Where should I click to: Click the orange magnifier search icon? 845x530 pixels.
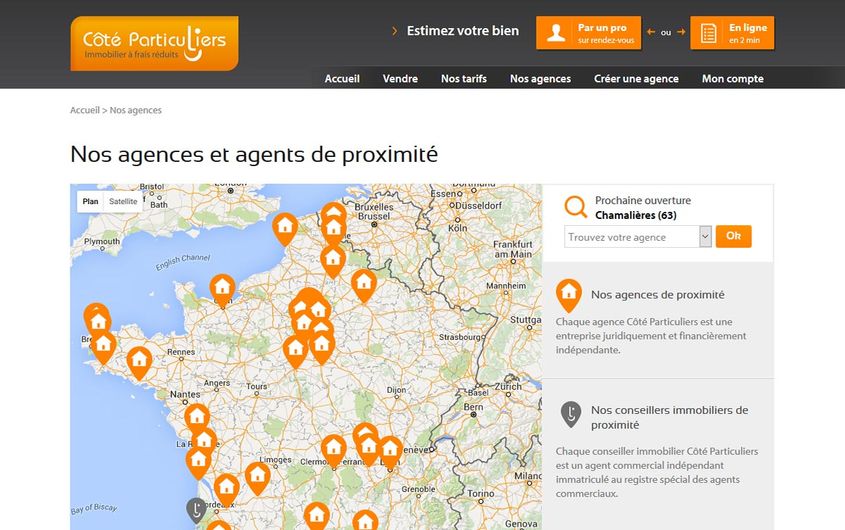click(x=576, y=207)
